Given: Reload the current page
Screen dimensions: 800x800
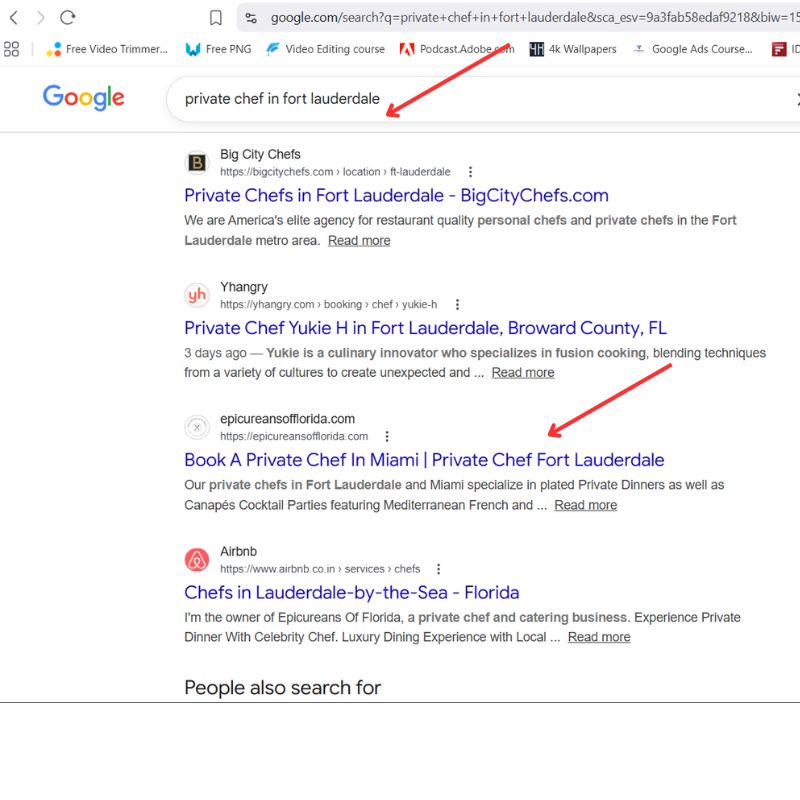Looking at the screenshot, I should click(x=68, y=17).
